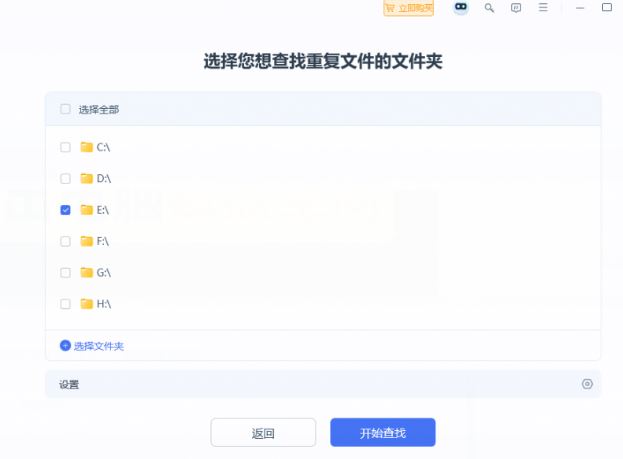This screenshot has height=459, width=623.
Task: Click the blue plus add-folder icon
Action: [x=66, y=346]
